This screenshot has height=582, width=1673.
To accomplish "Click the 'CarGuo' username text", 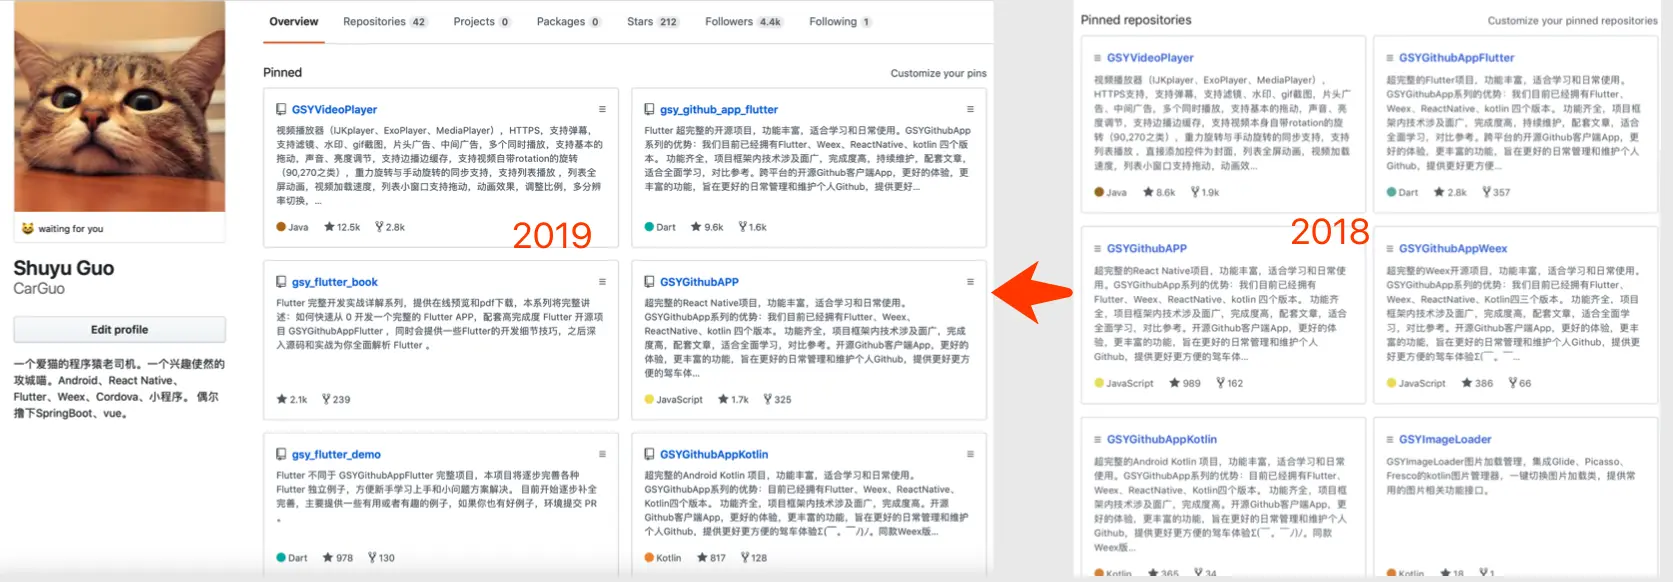I will pyautogui.click(x=39, y=288).
